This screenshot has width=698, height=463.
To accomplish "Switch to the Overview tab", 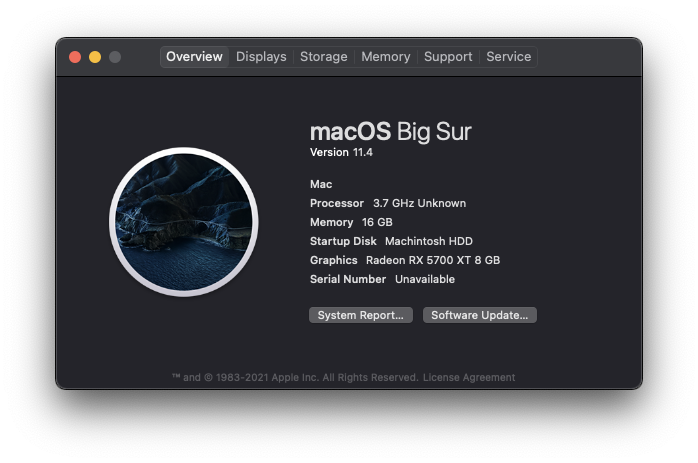I will point(194,57).
